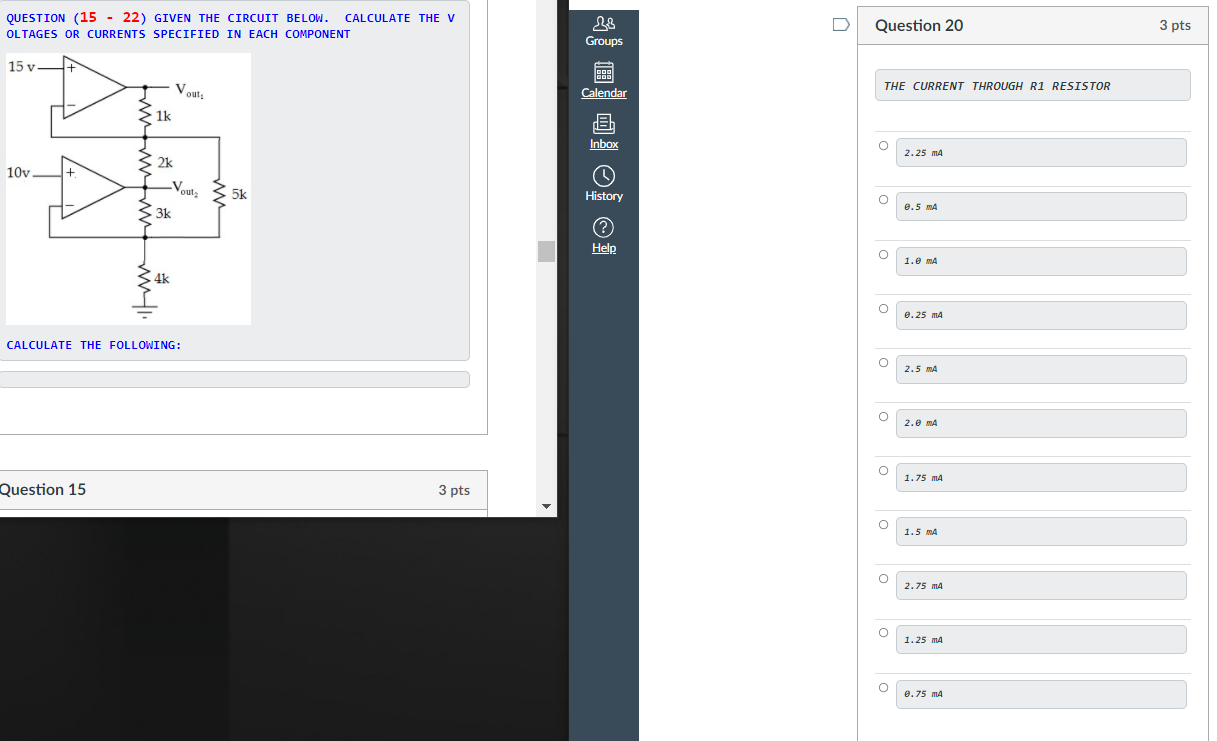1217x741 pixels.
Task: Click the Inbox link label
Action: click(x=604, y=144)
